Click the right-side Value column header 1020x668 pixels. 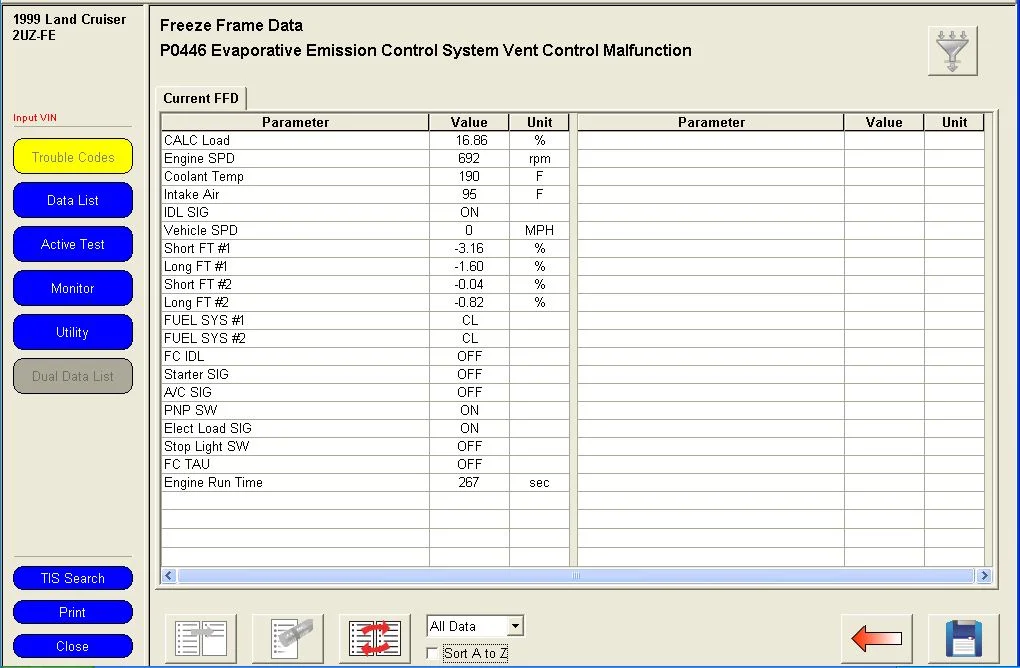coord(884,122)
